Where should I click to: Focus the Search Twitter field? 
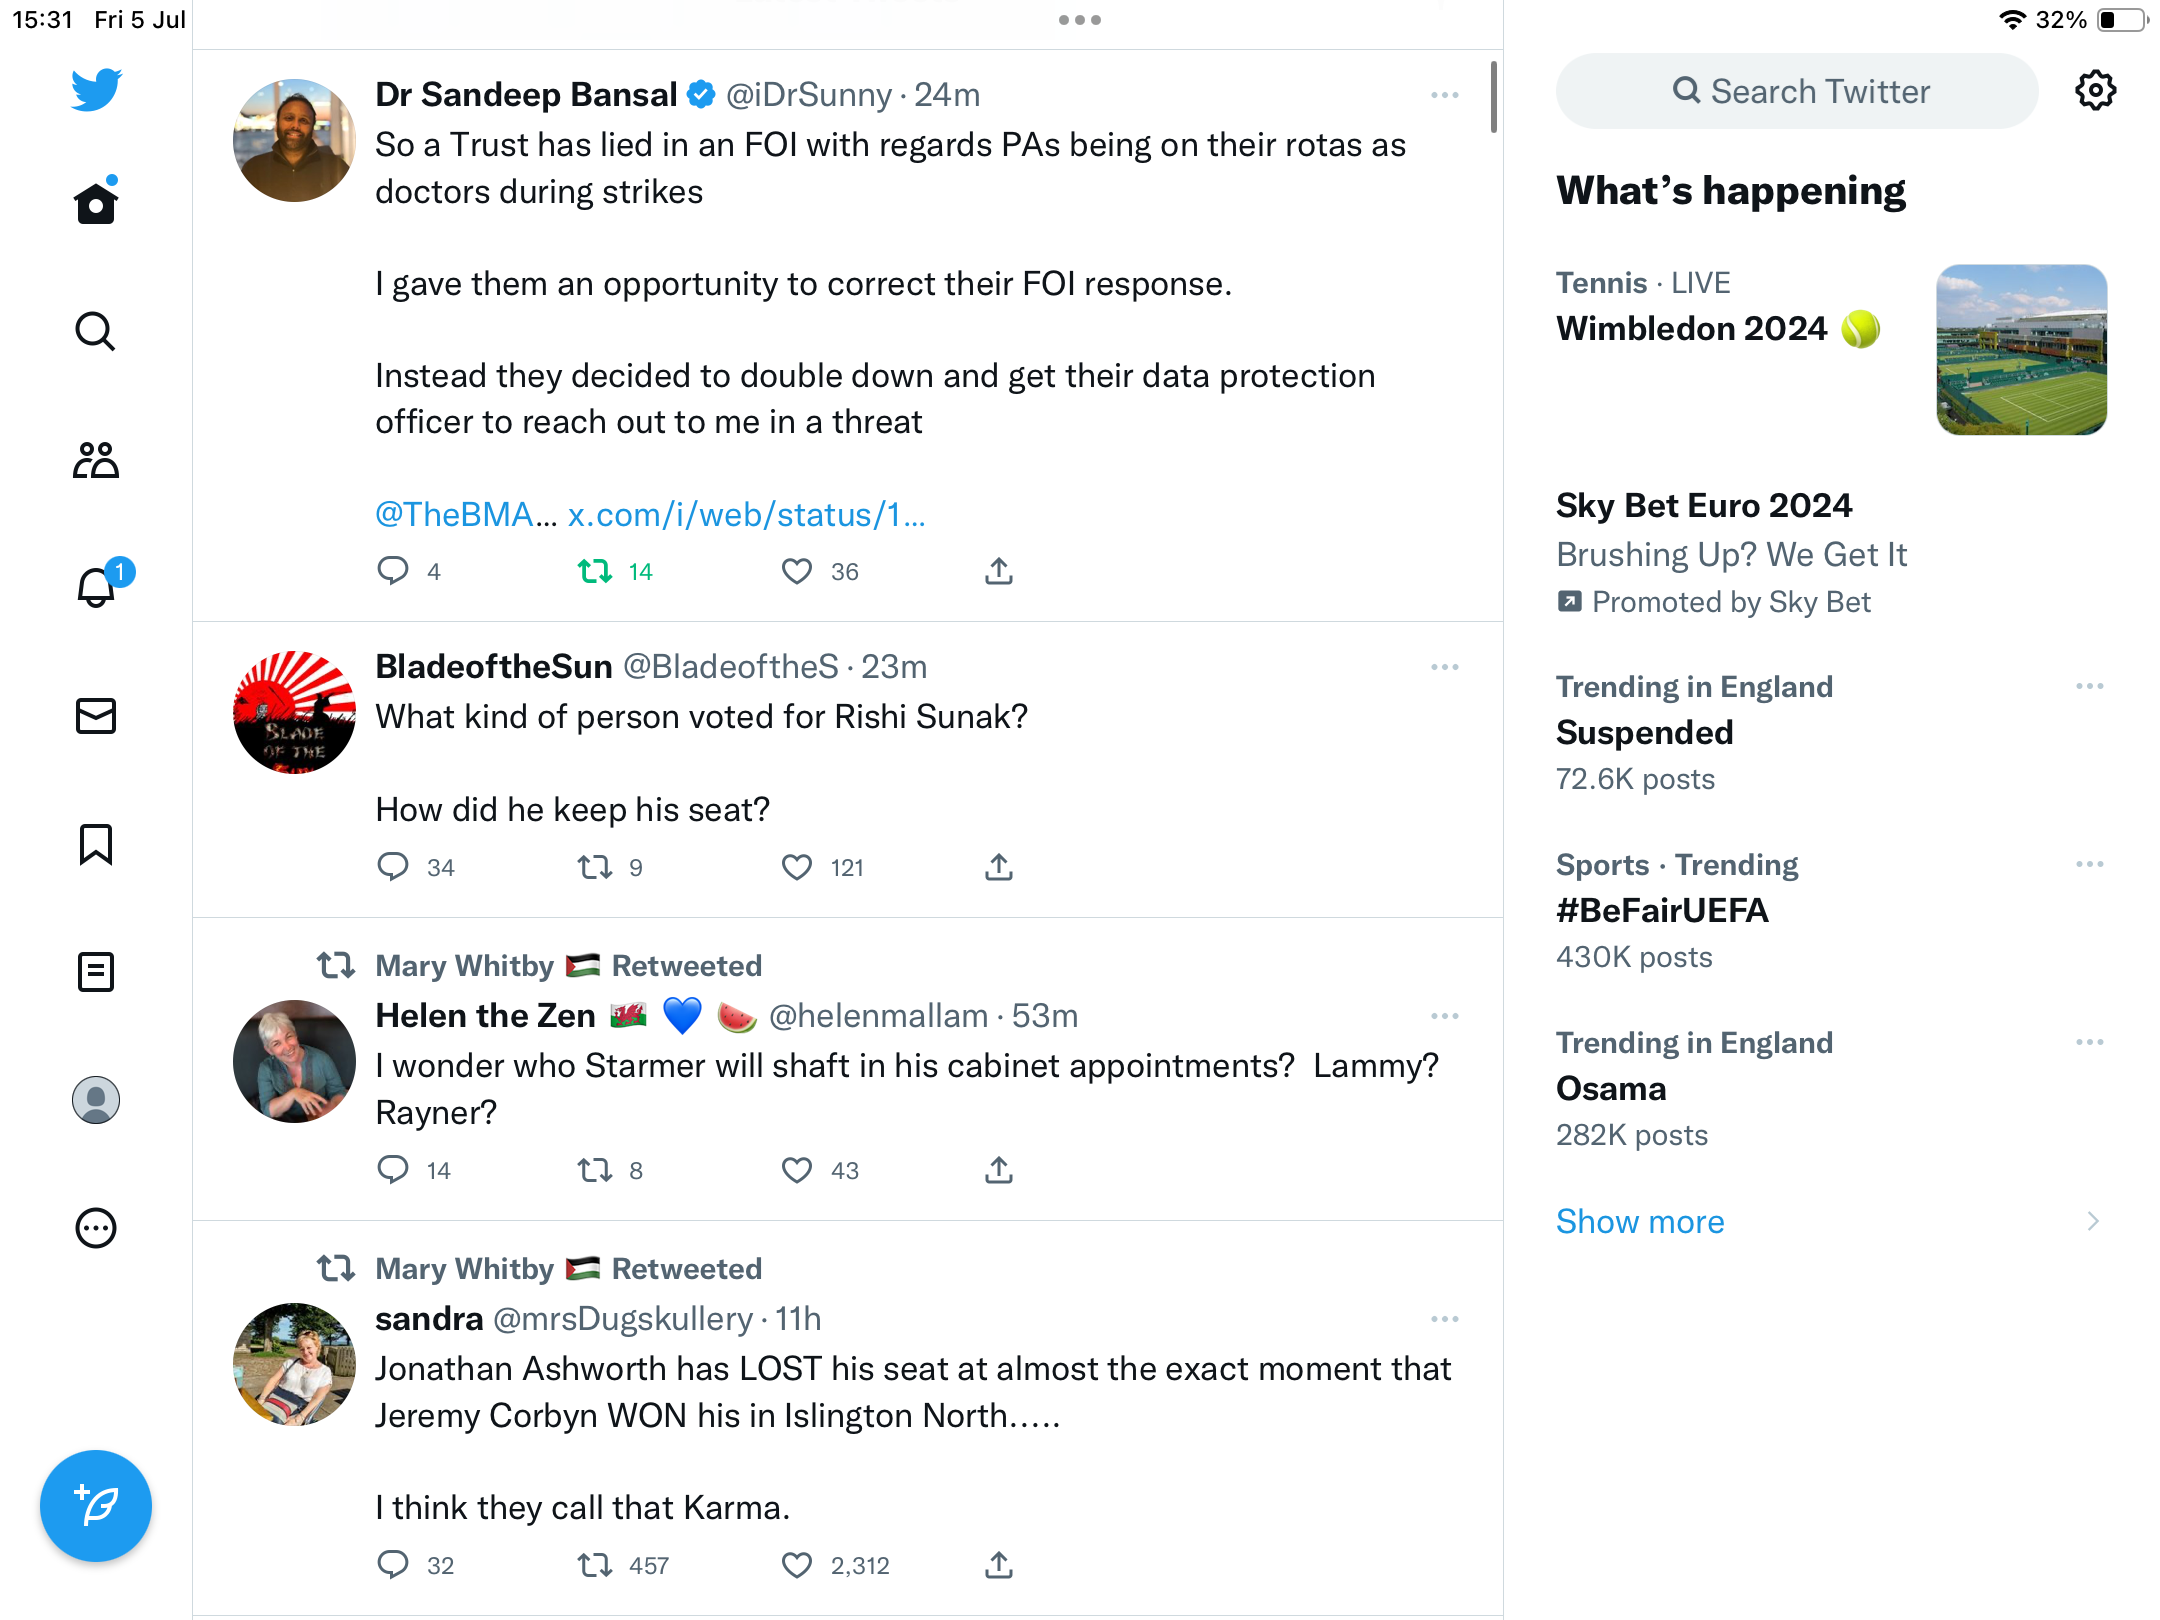(1797, 91)
